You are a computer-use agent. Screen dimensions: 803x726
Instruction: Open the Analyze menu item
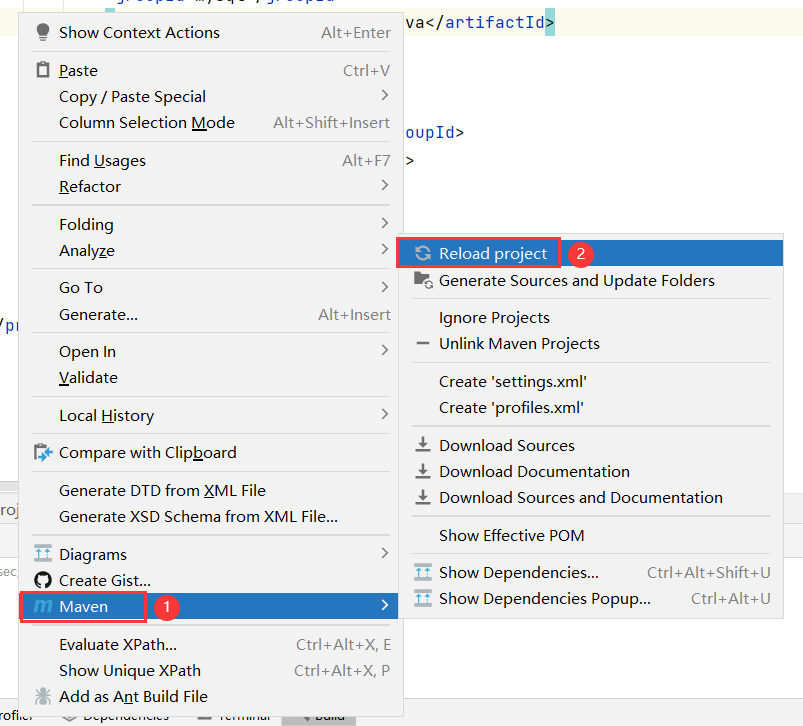coord(211,250)
